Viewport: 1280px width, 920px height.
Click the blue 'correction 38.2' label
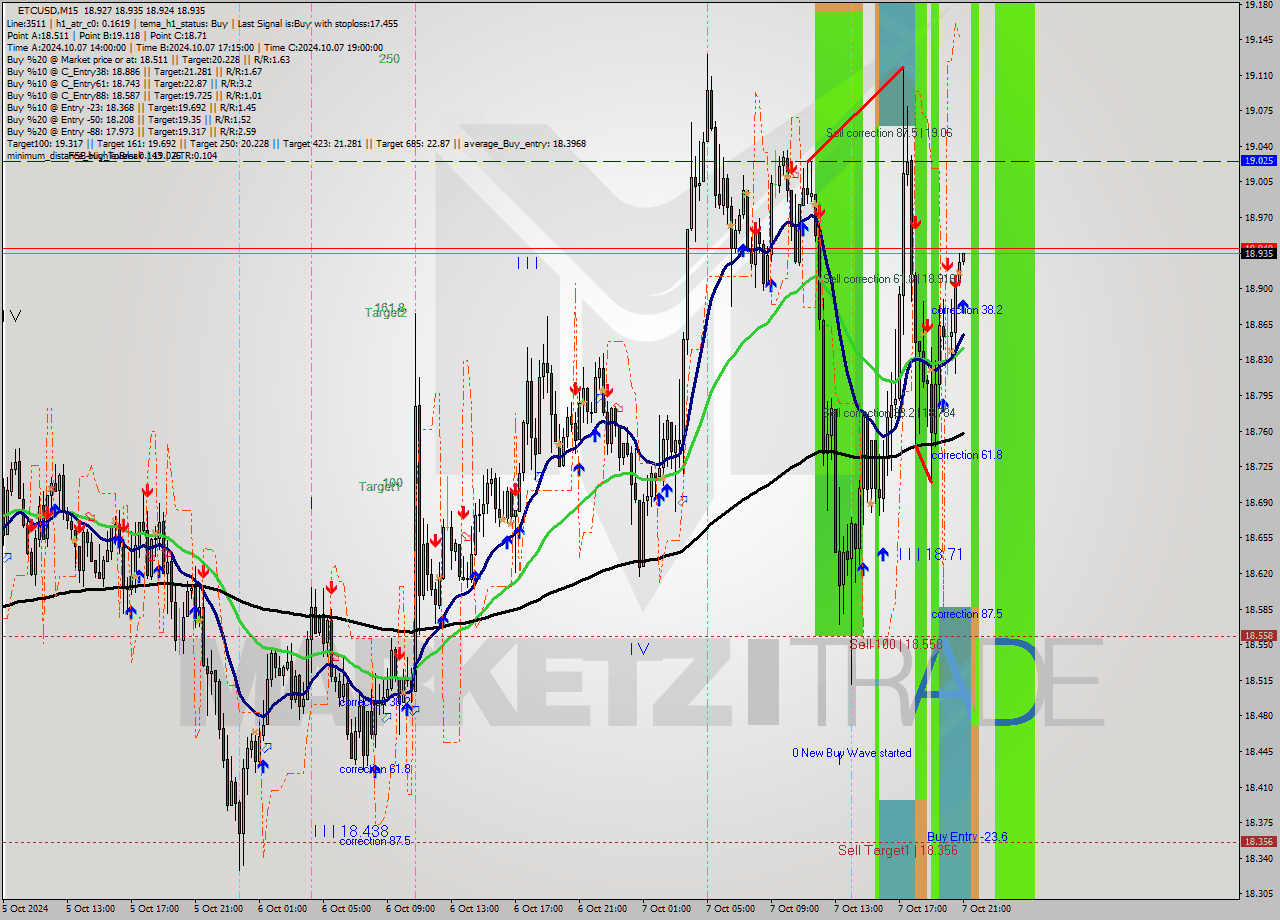click(x=967, y=310)
